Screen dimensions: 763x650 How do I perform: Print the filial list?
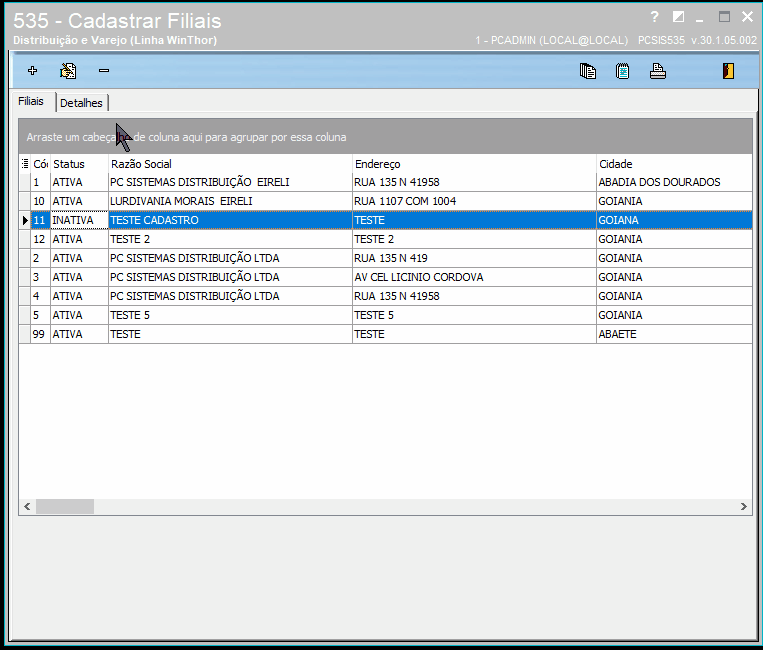tap(657, 71)
